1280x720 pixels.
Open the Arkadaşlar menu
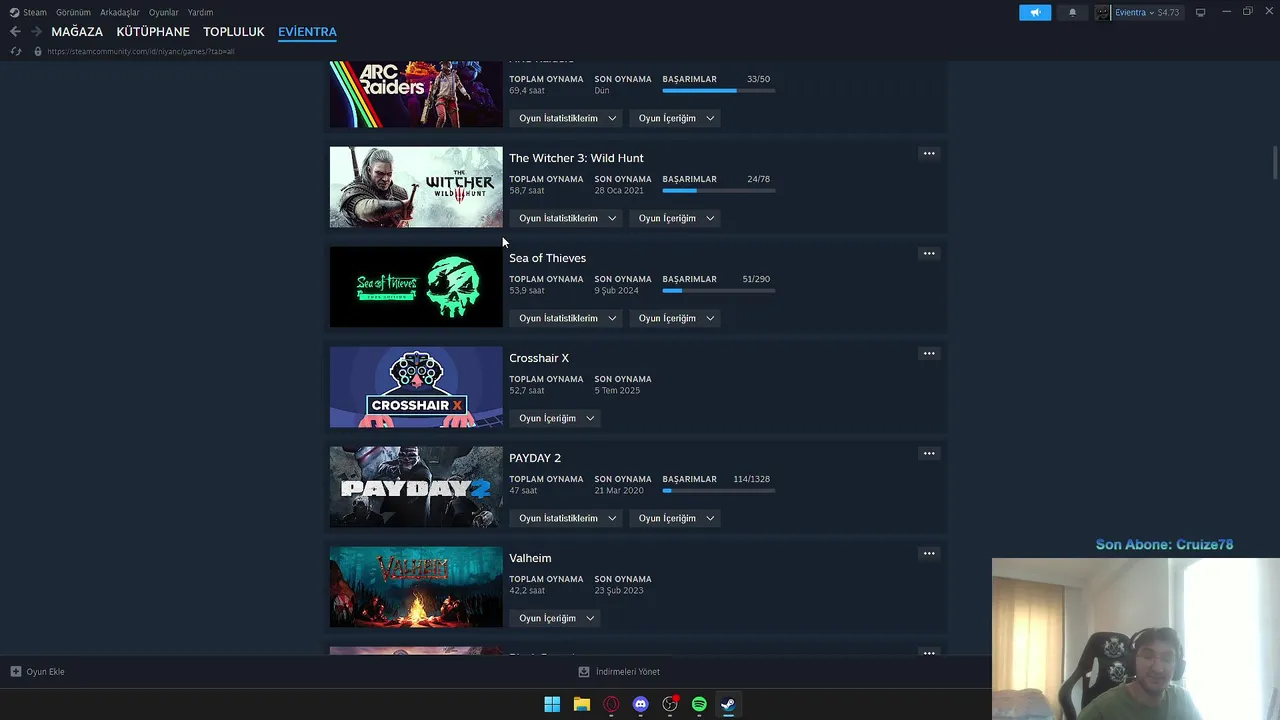(x=120, y=12)
